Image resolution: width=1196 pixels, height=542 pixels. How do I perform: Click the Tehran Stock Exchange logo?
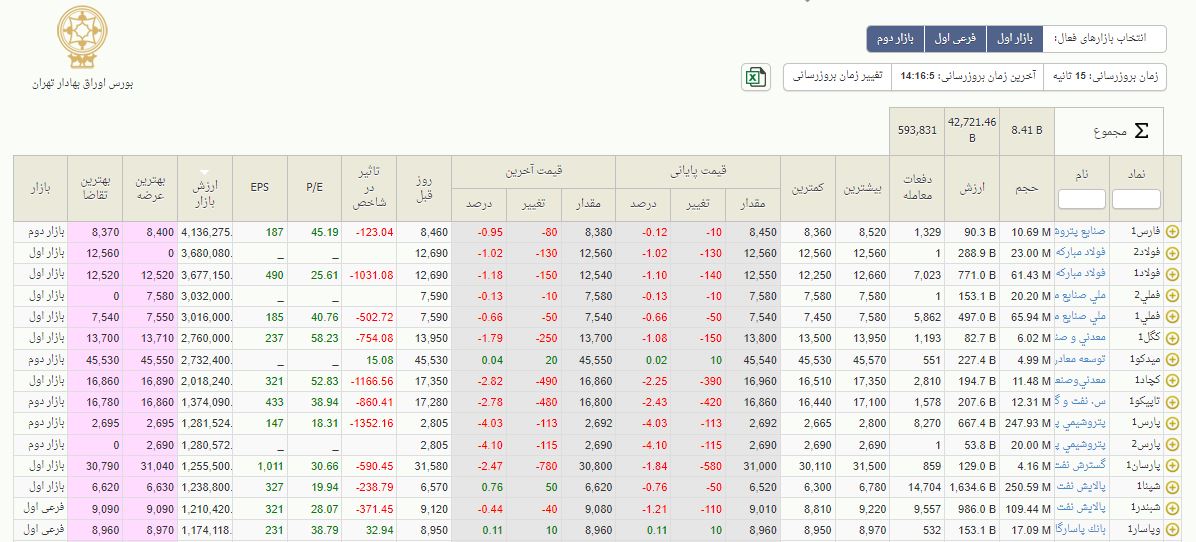(x=82, y=37)
